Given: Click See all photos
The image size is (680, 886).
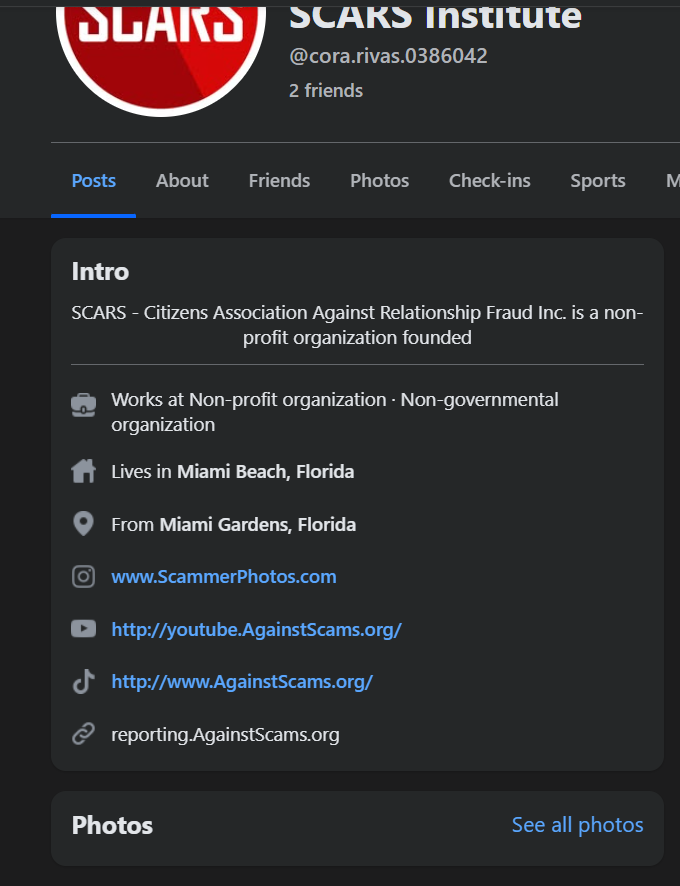Looking at the screenshot, I should (x=577, y=825).
